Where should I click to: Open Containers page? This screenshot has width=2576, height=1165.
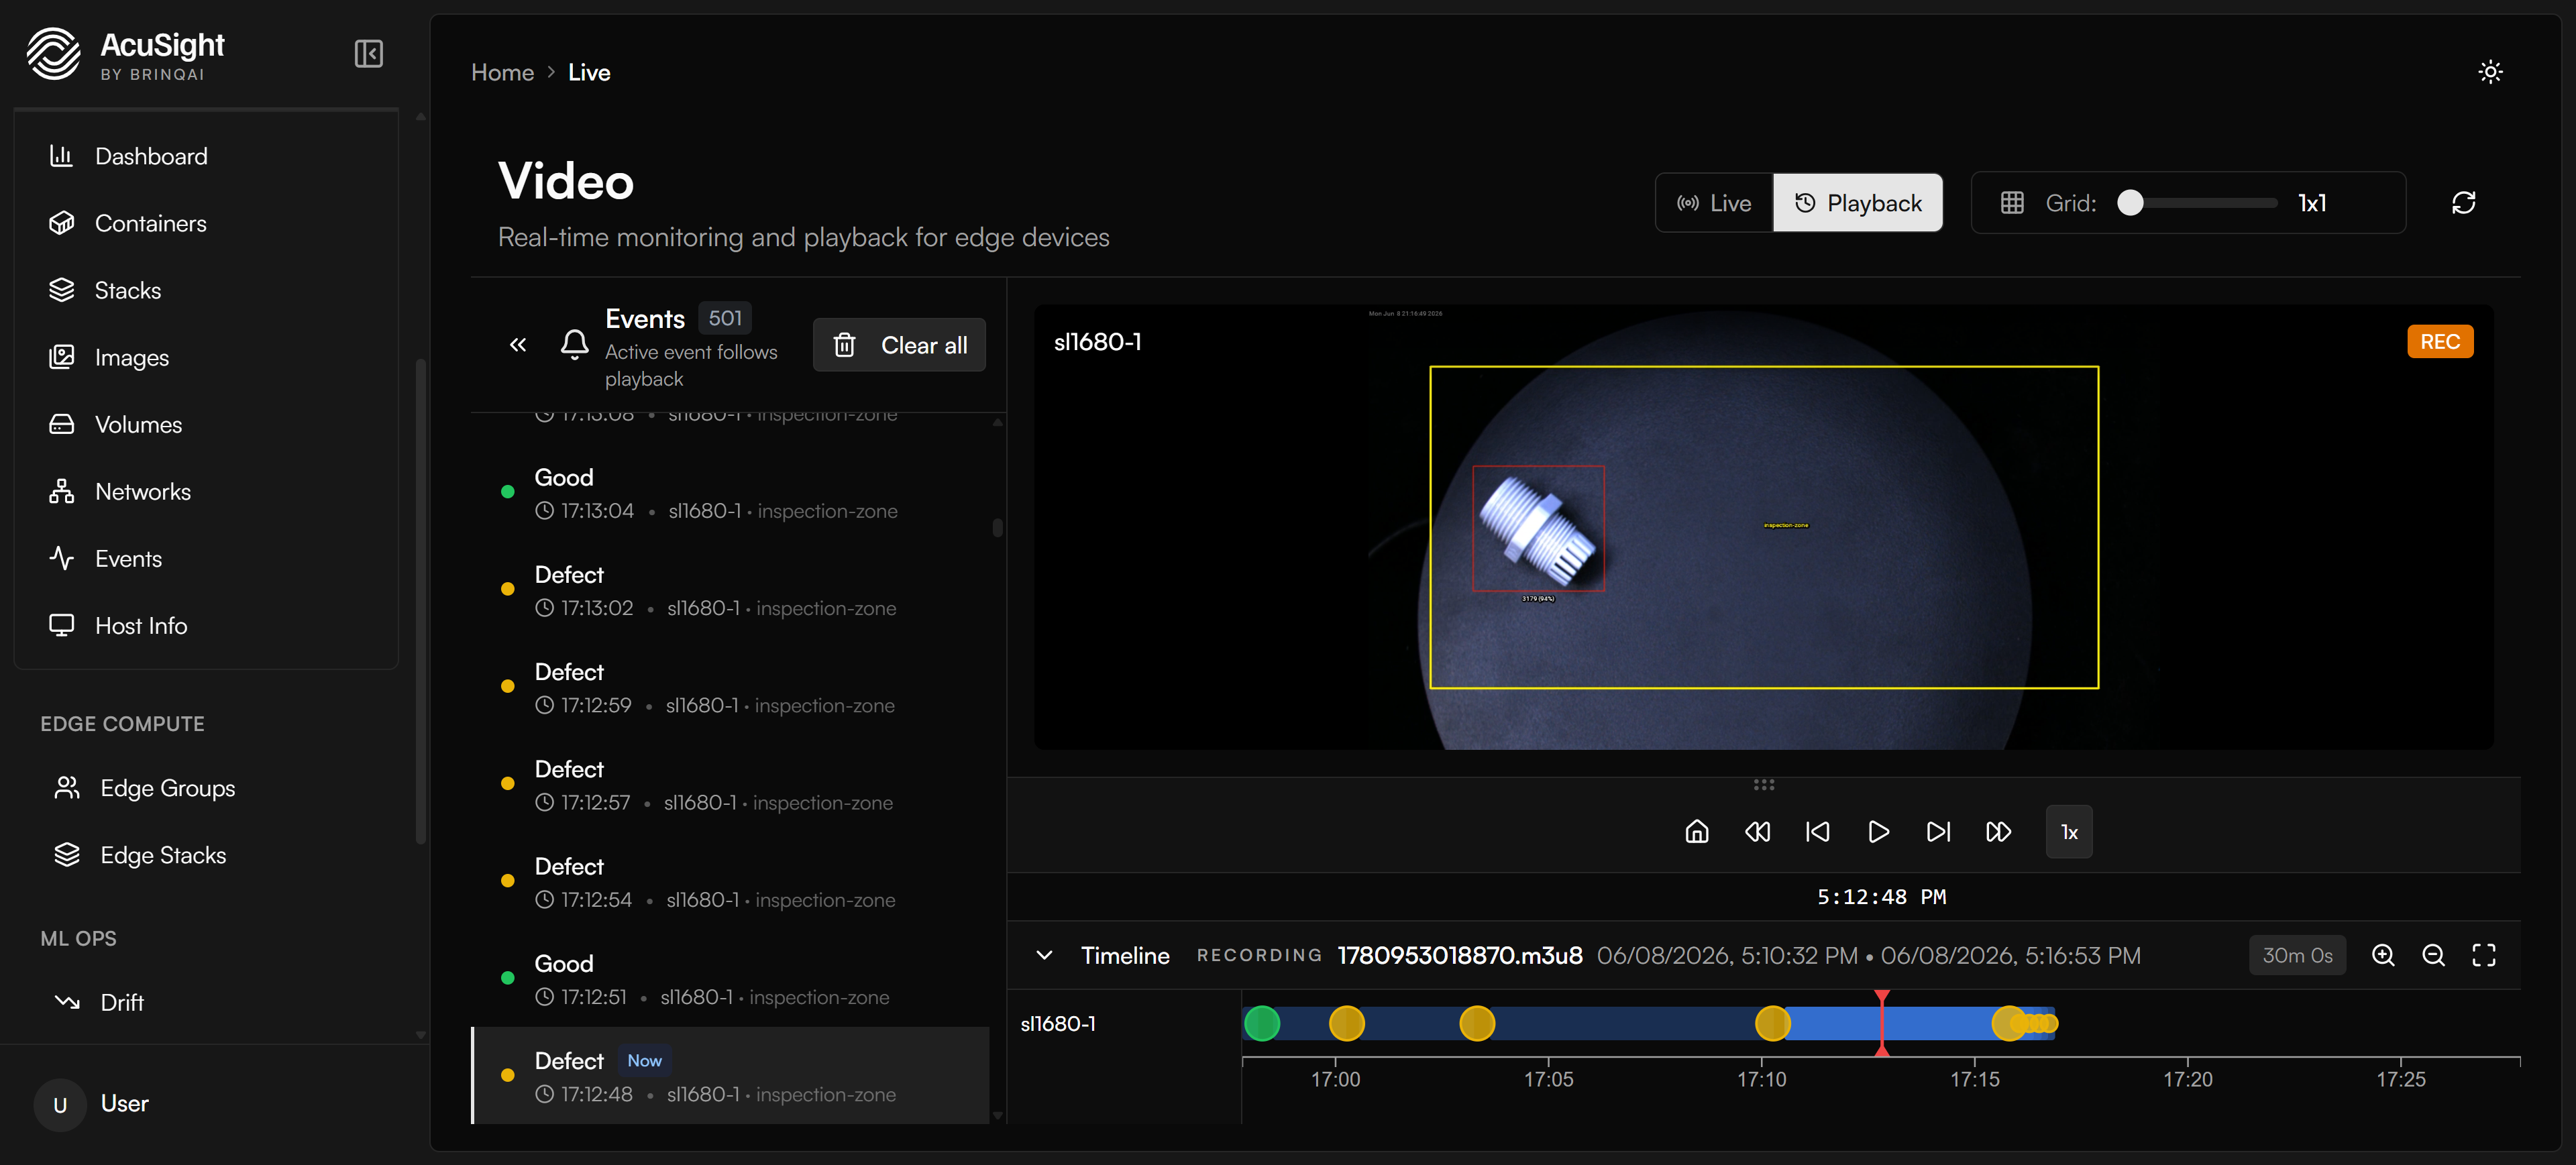pos(206,223)
